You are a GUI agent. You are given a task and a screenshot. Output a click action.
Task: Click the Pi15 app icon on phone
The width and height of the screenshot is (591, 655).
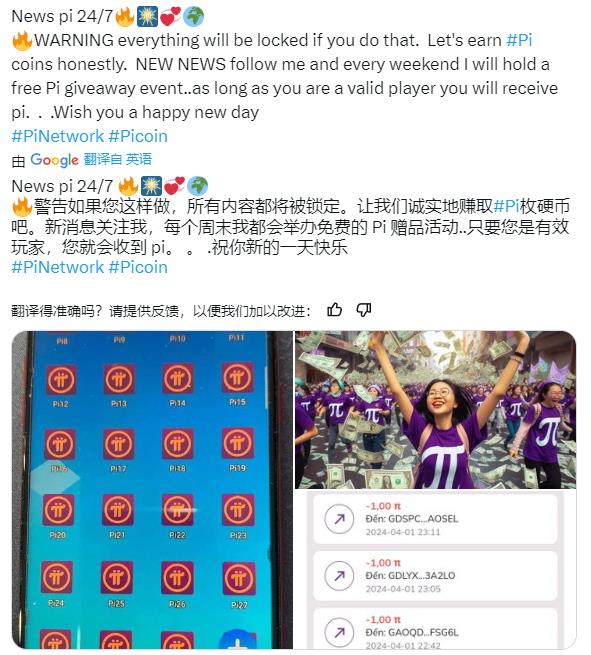tap(237, 378)
